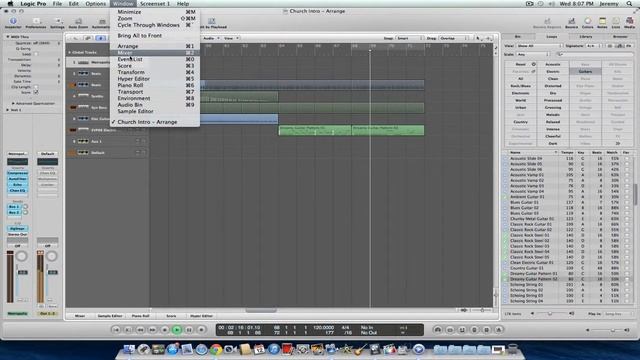Toggle the Clip Length checkbox
The width and height of the screenshot is (640, 360).
point(36,87)
